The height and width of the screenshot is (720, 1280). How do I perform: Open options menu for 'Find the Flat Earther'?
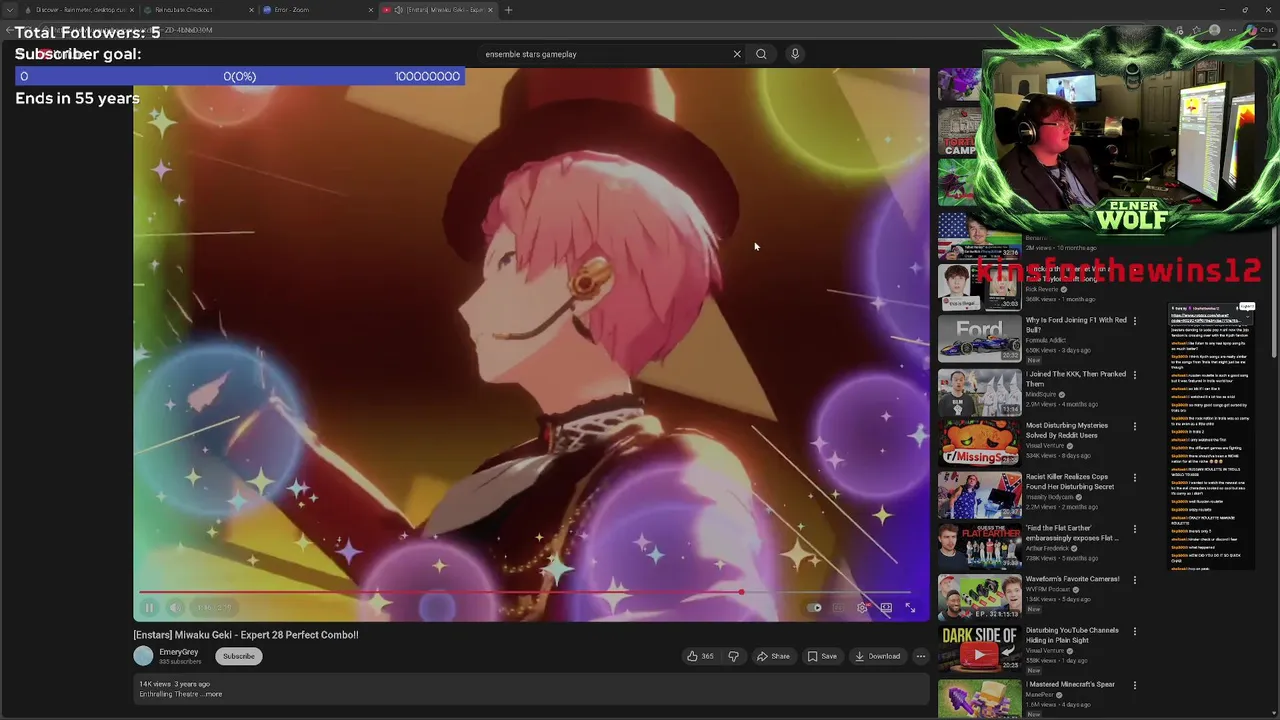(x=1134, y=529)
